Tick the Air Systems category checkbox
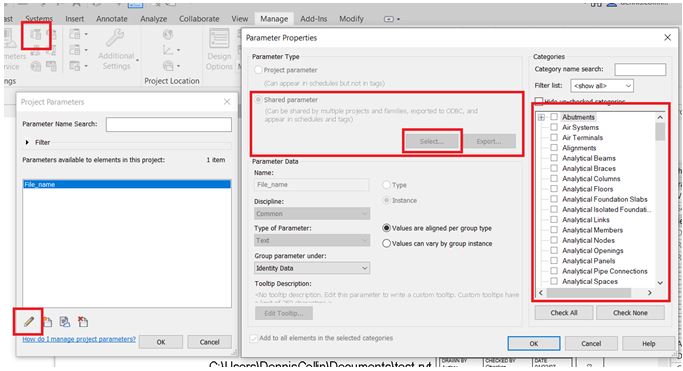The height and width of the screenshot is (371, 683). coord(554,127)
